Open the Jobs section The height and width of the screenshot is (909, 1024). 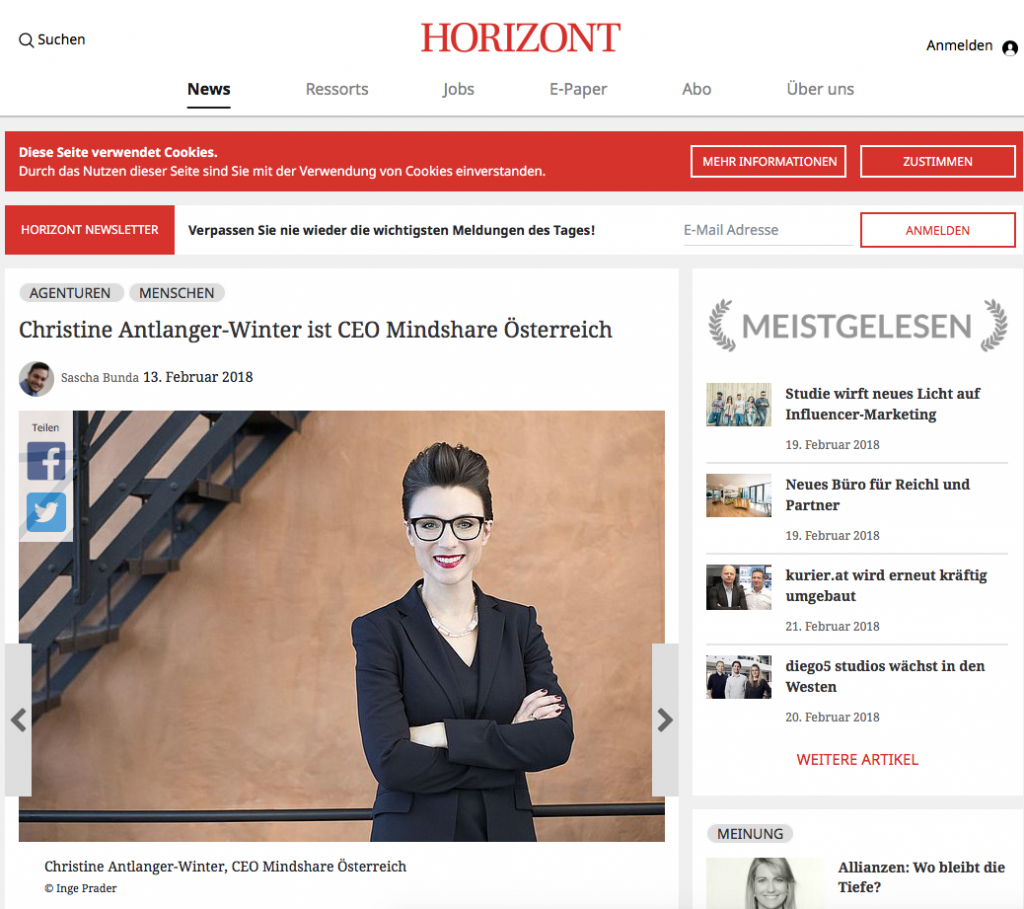pyautogui.click(x=458, y=89)
